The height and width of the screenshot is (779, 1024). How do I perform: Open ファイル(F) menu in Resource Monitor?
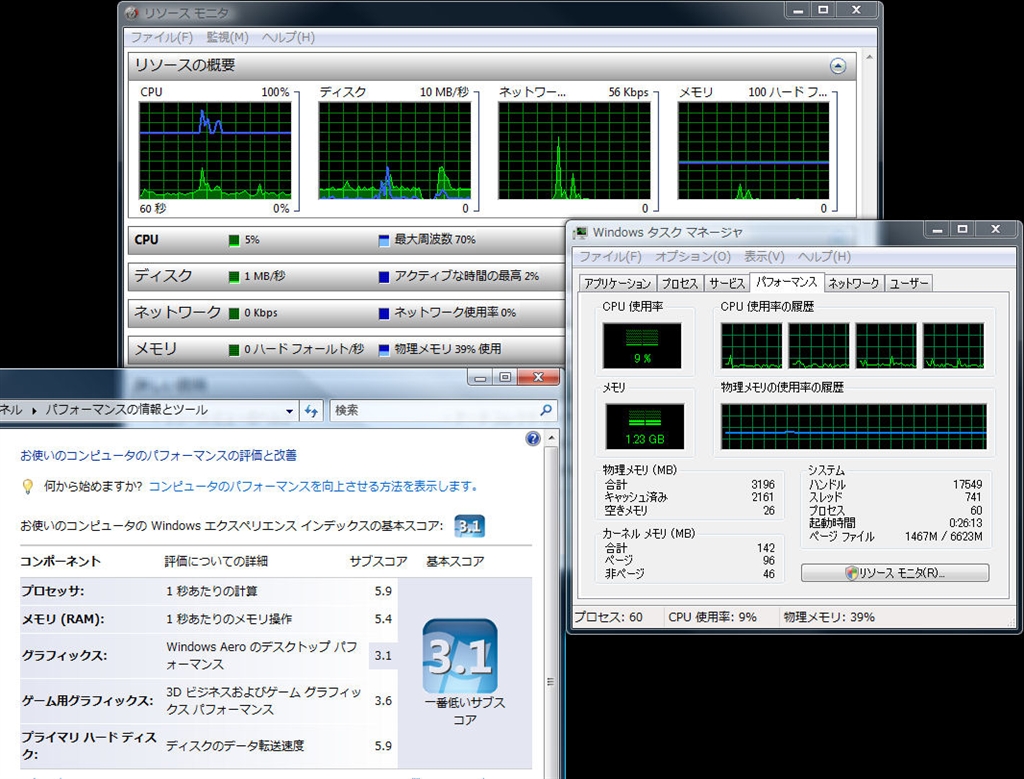tap(161, 37)
